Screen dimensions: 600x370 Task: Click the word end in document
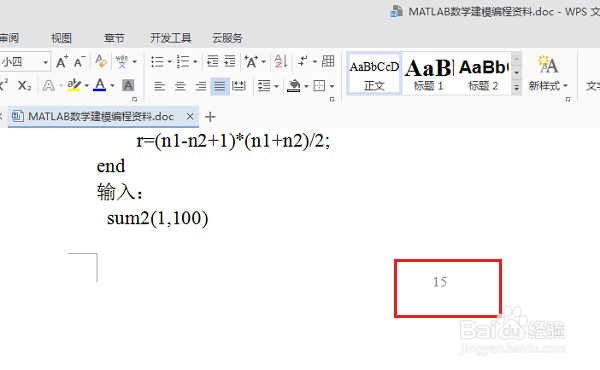pos(111,166)
